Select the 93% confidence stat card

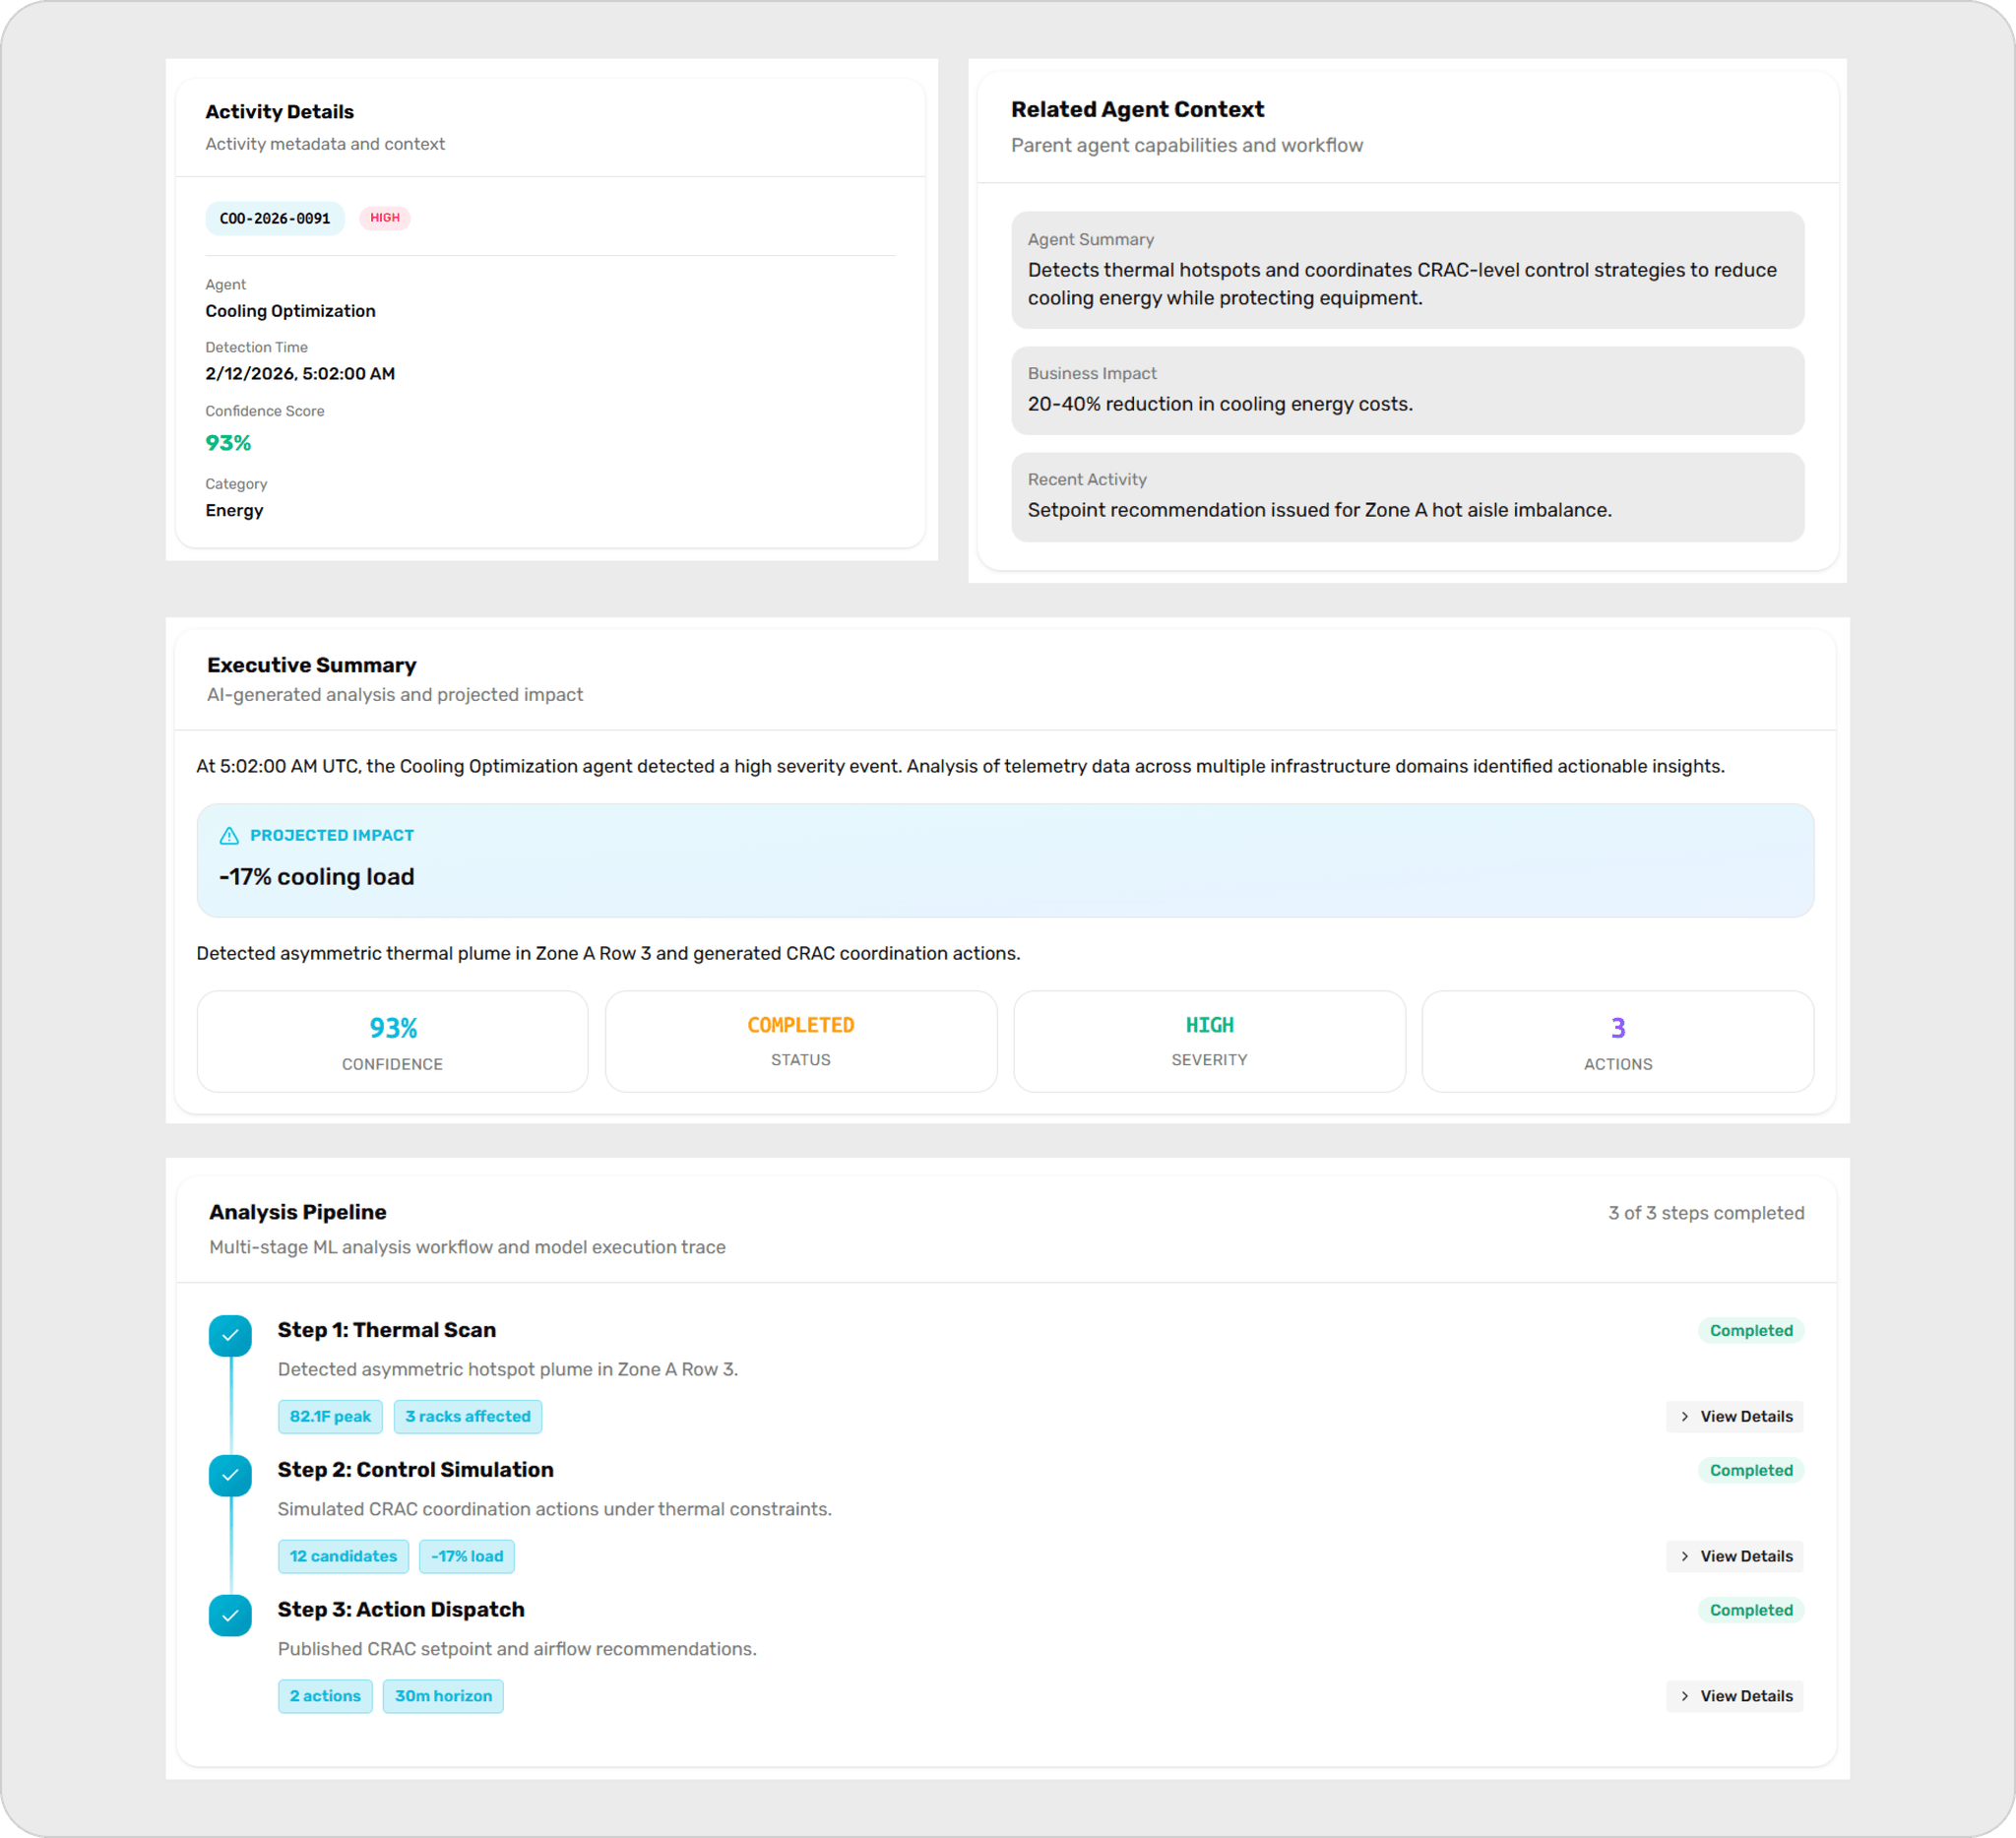(x=392, y=1041)
